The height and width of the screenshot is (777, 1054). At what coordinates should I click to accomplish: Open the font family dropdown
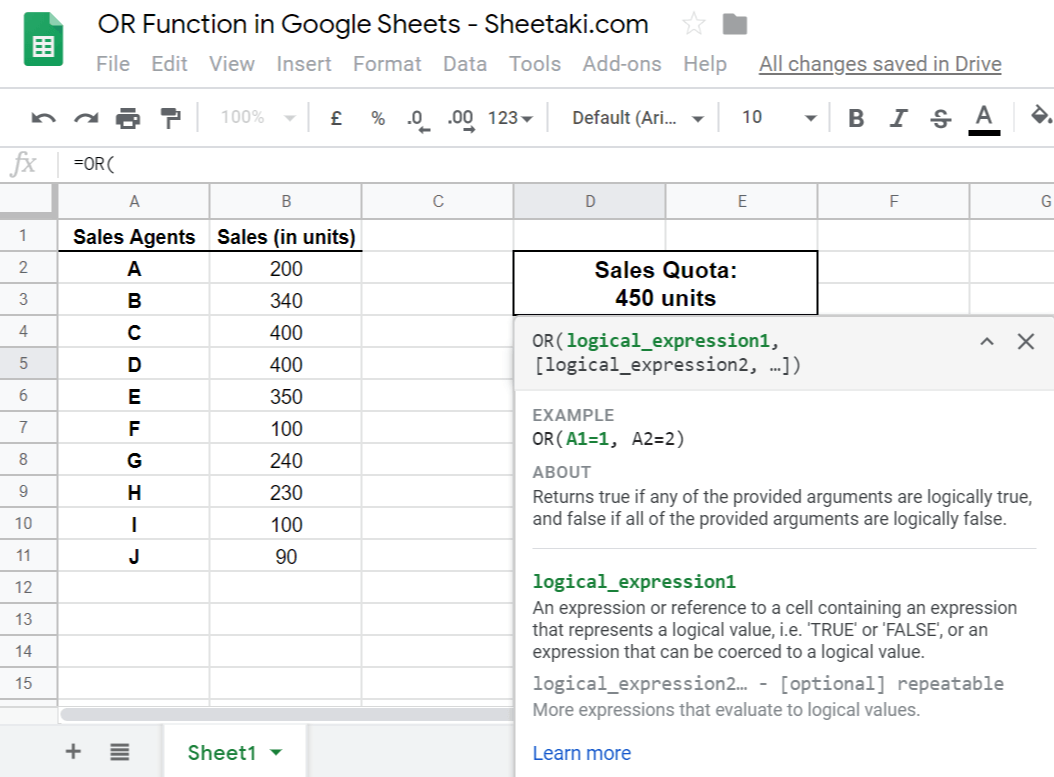click(638, 118)
